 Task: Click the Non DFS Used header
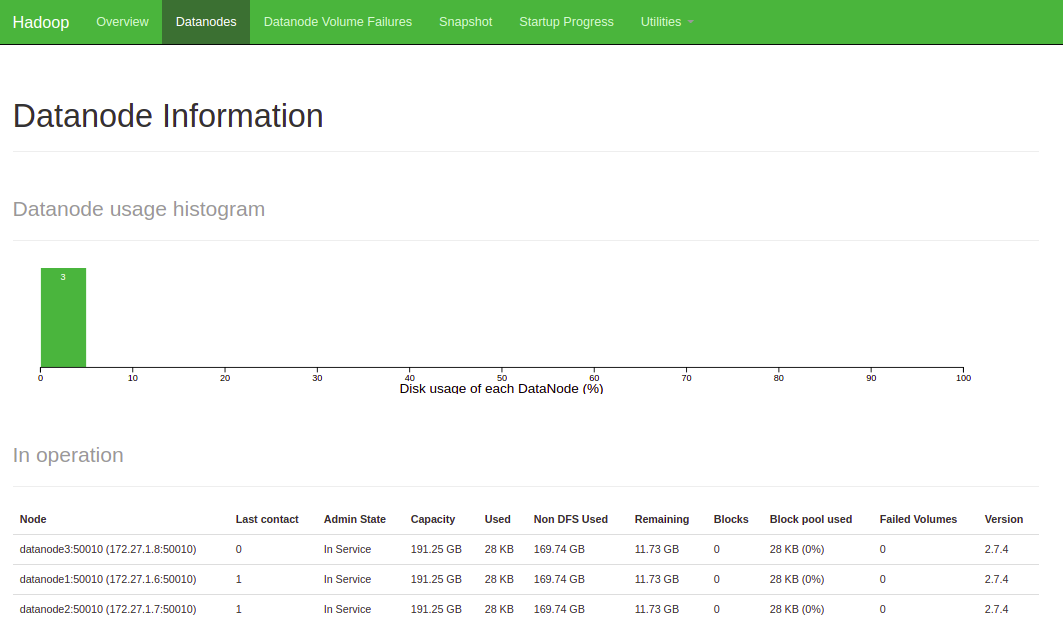tap(570, 519)
